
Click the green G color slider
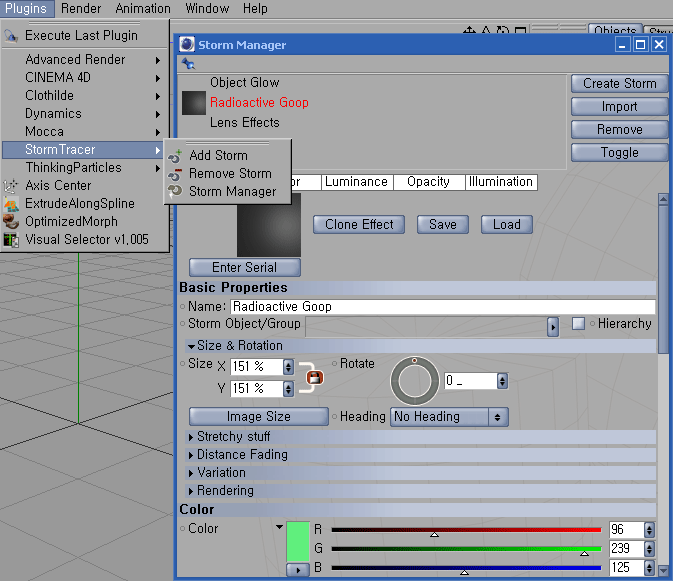pyautogui.click(x=466, y=550)
